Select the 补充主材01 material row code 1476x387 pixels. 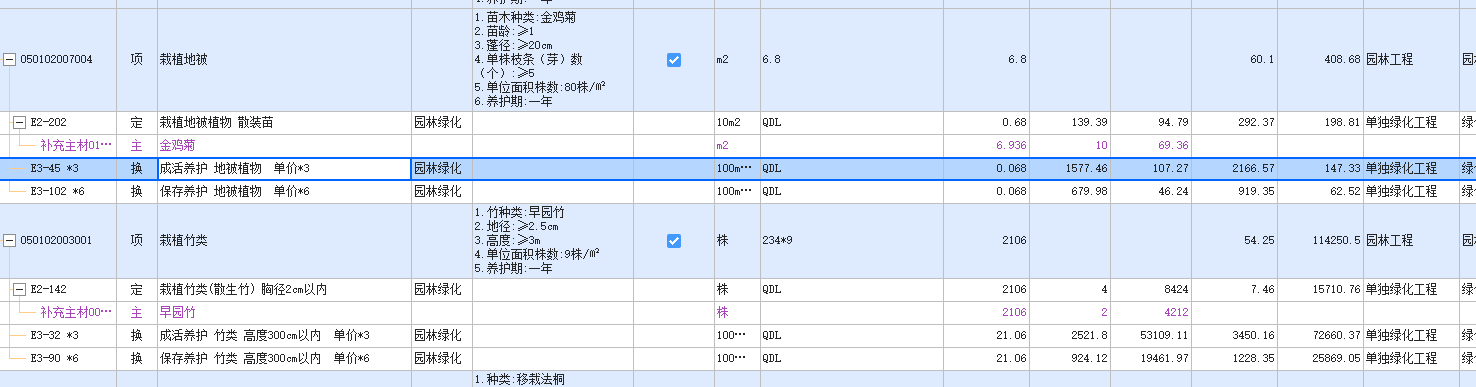(76, 146)
